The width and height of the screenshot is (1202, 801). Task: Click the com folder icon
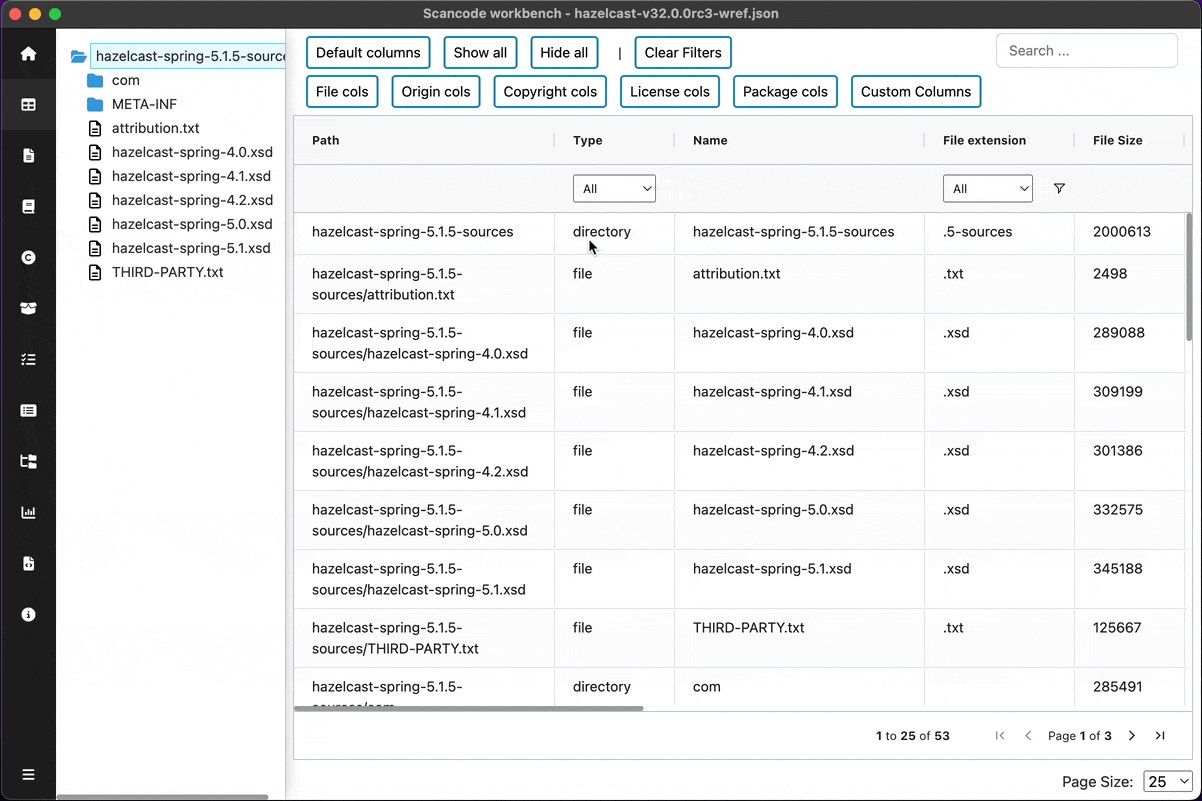pos(95,80)
